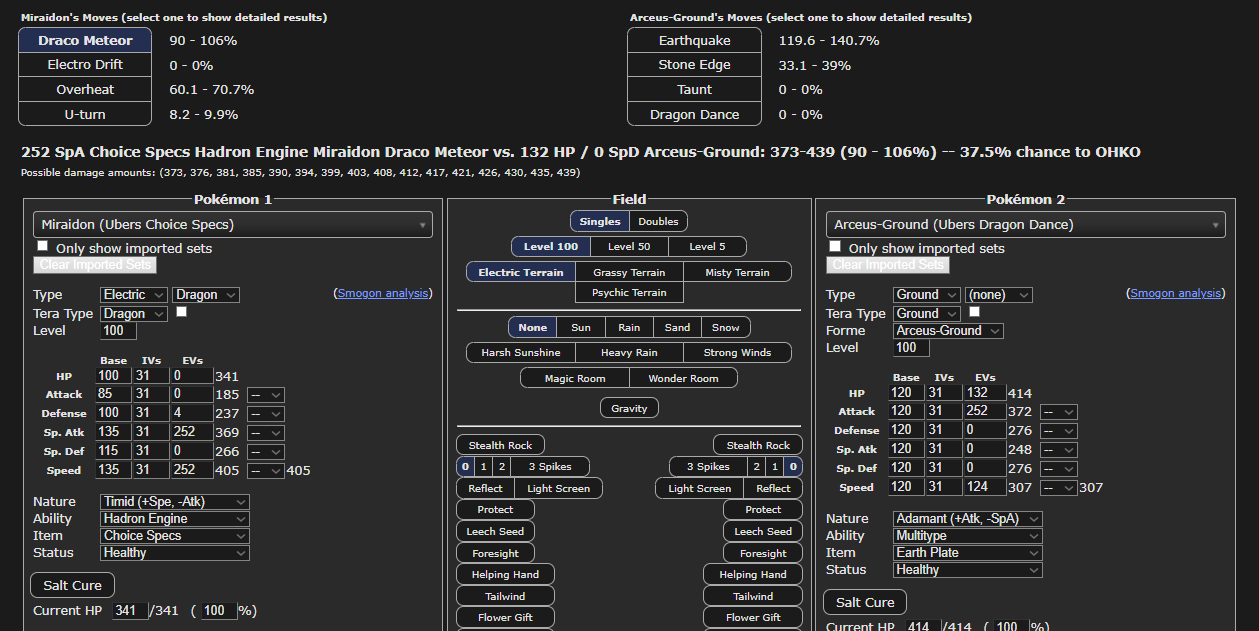Set weather to Rain
Image resolution: width=1259 pixels, height=631 pixels.
[x=629, y=328]
